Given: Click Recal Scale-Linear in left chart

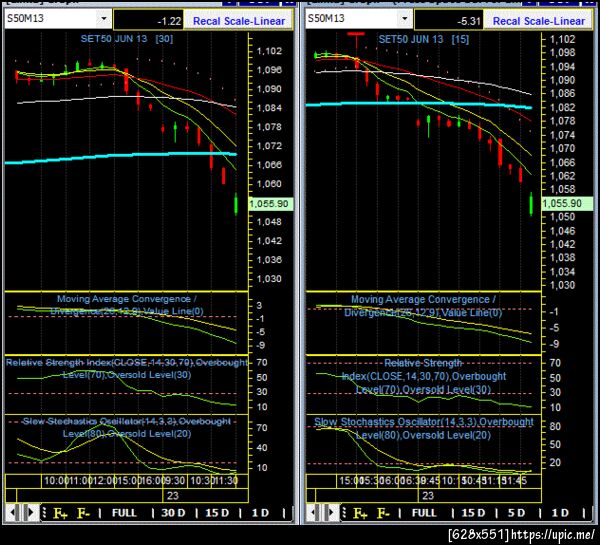Looking at the screenshot, I should (239, 21).
